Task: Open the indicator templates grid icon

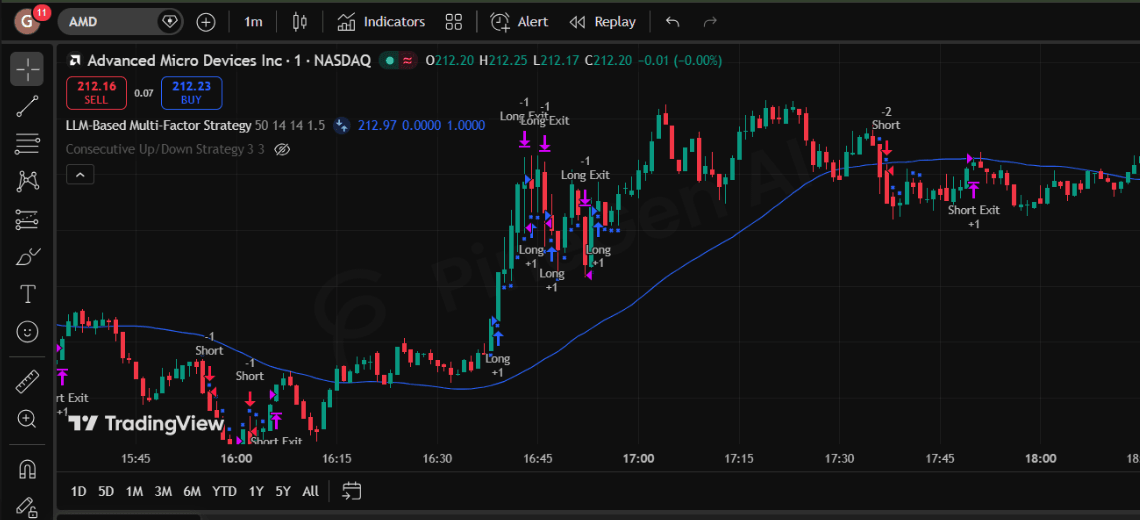Action: click(454, 22)
